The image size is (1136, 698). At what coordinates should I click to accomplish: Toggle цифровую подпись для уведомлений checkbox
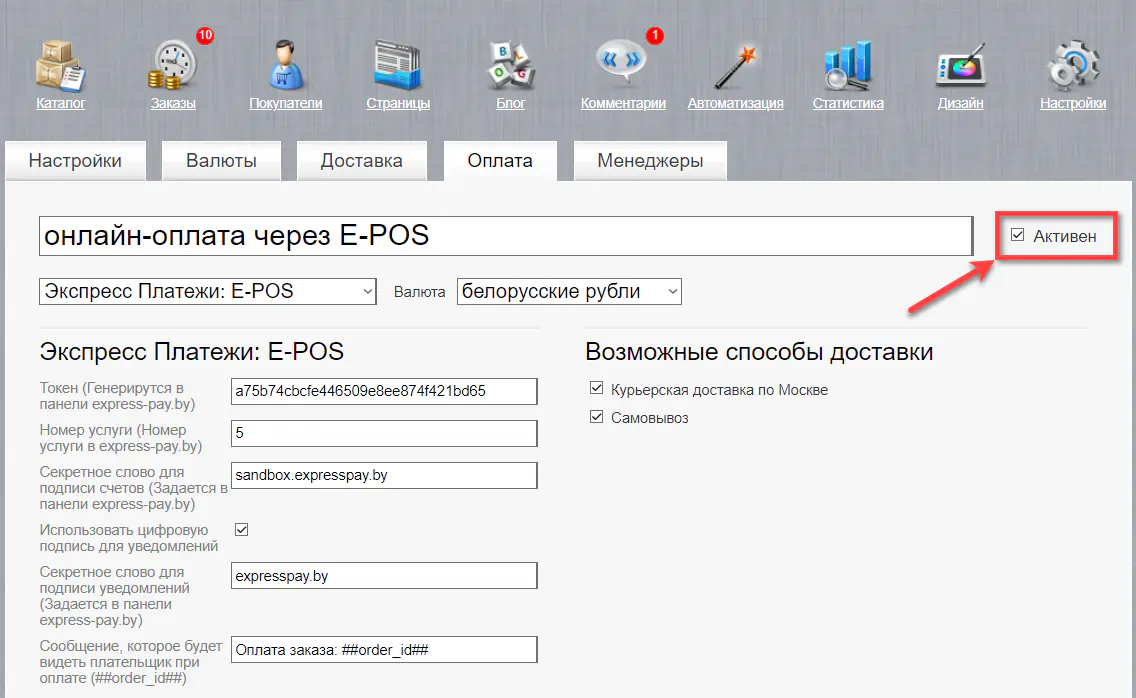241,531
